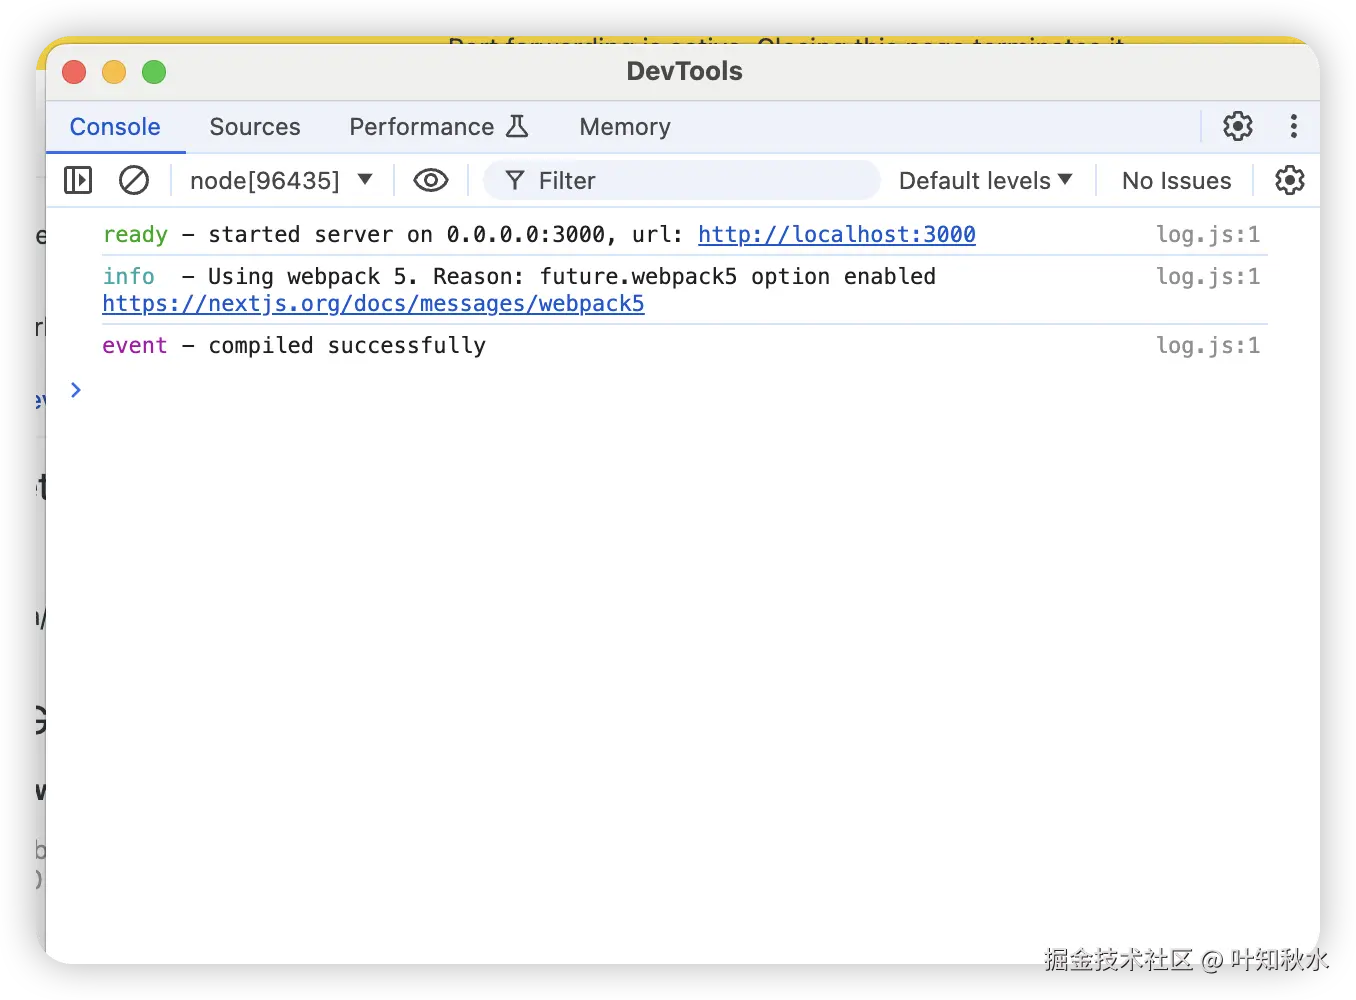The width and height of the screenshot is (1356, 1000).
Task: Toggle the console sidebar panel icon
Action: [78, 180]
